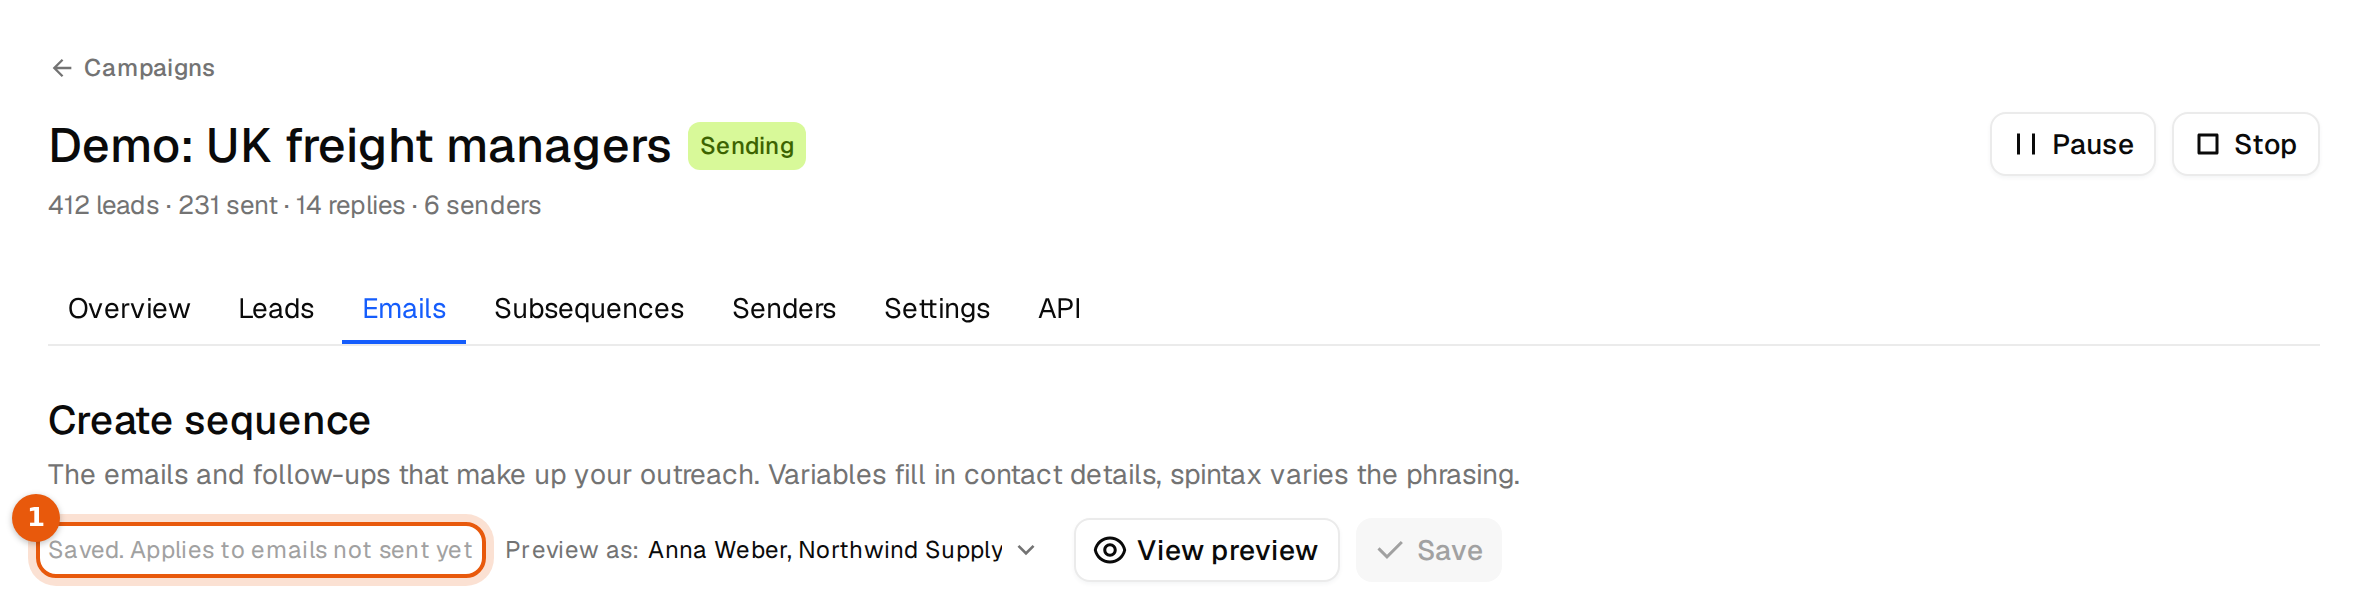Go to the Subsequences tab
Image resolution: width=2368 pixels, height=610 pixels.
click(x=589, y=309)
